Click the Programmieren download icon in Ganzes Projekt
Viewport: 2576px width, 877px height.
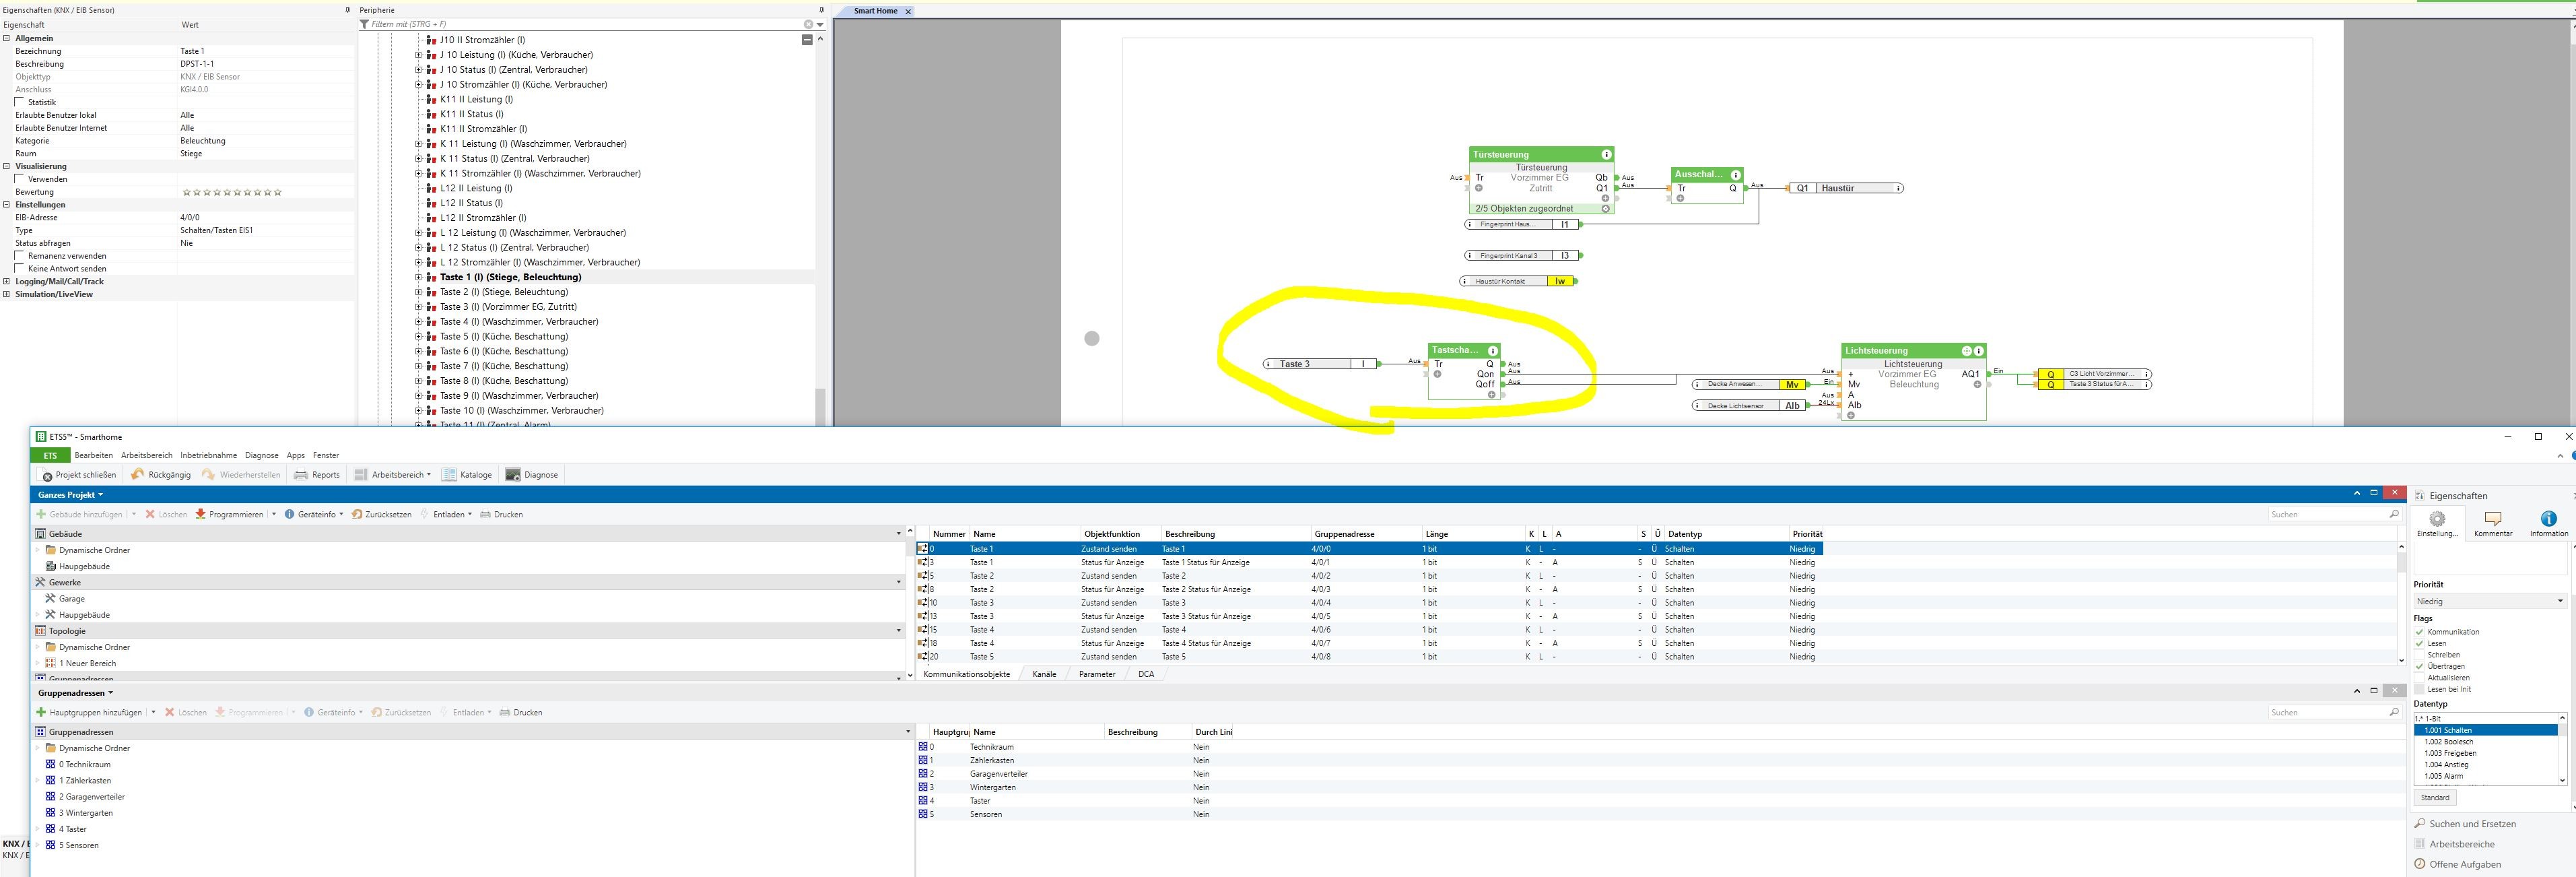click(201, 514)
